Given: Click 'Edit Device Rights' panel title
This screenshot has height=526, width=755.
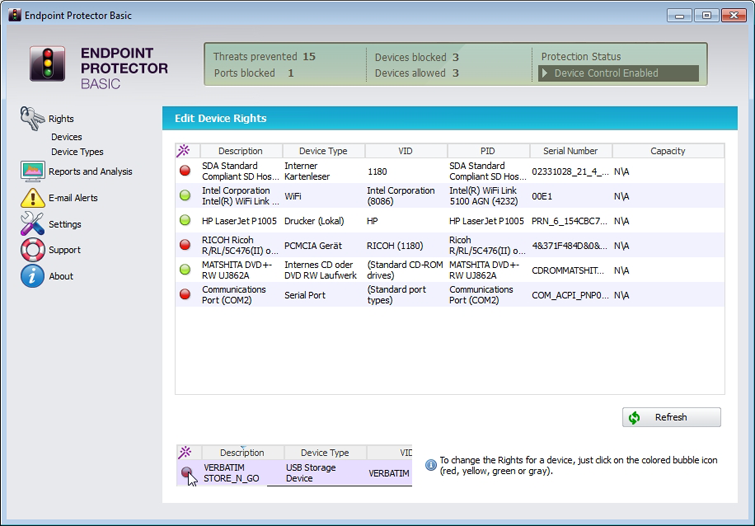Looking at the screenshot, I should (221, 118).
